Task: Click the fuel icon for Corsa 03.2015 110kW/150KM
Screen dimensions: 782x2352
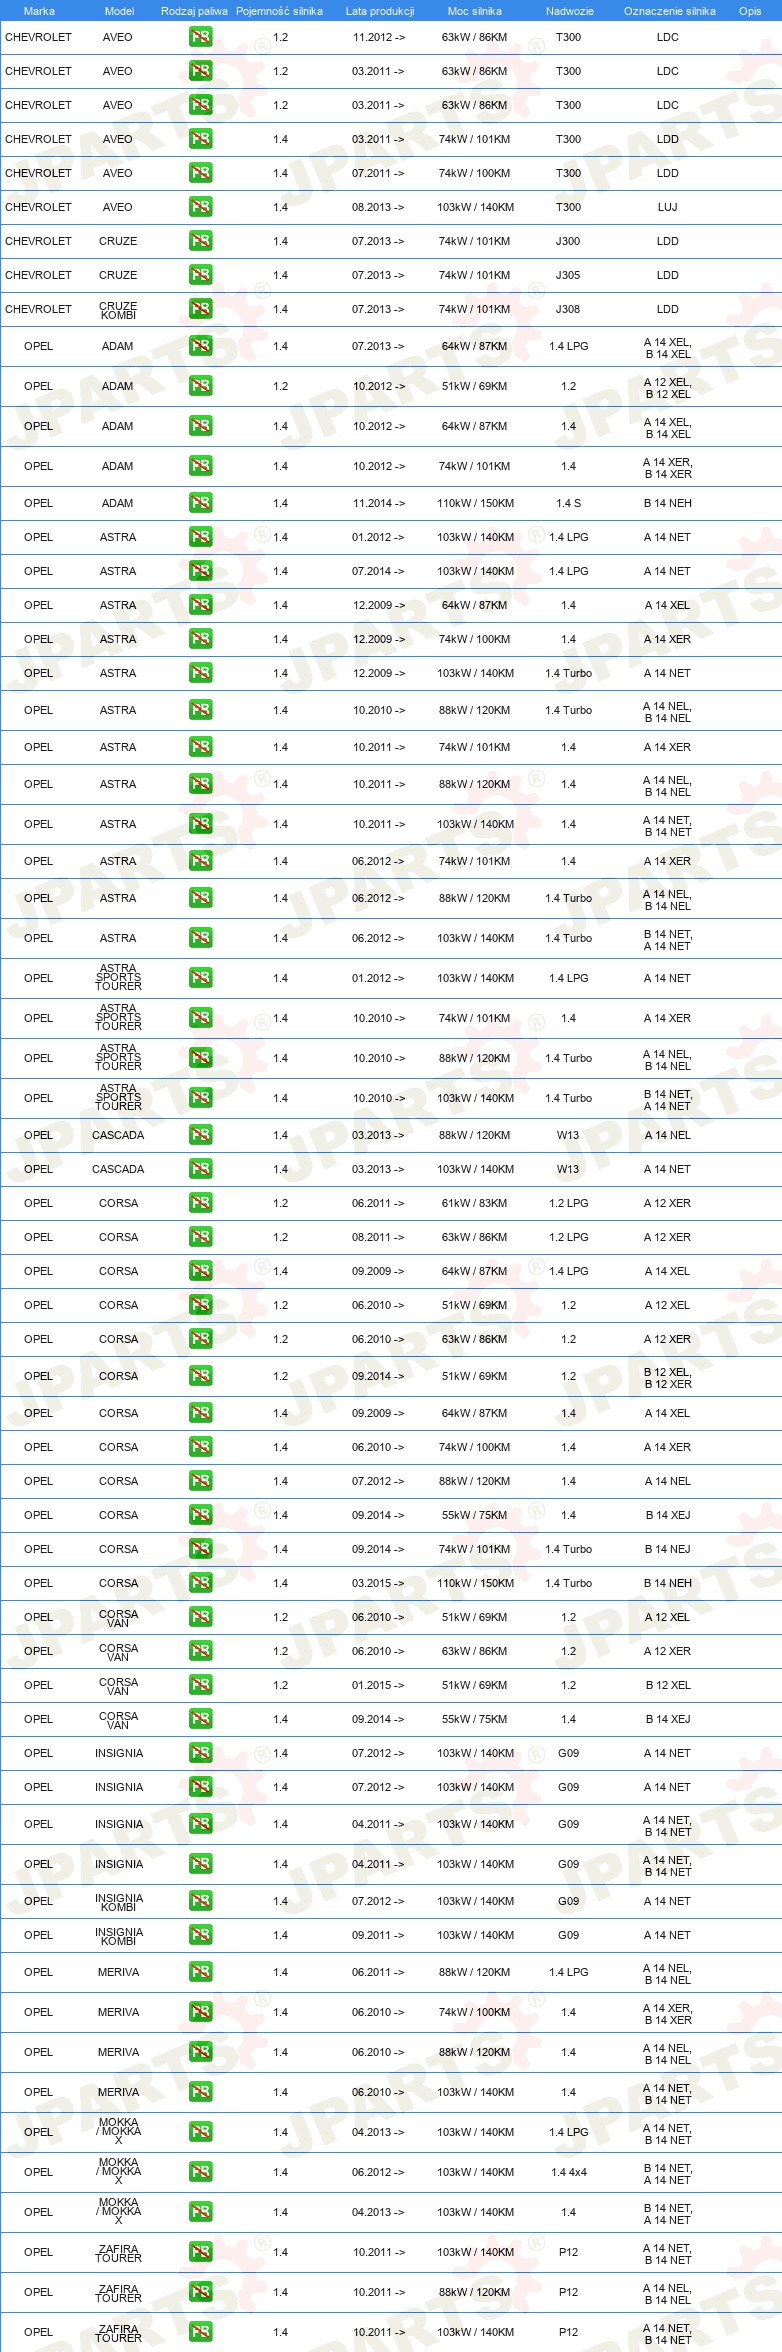Action: (200, 1583)
